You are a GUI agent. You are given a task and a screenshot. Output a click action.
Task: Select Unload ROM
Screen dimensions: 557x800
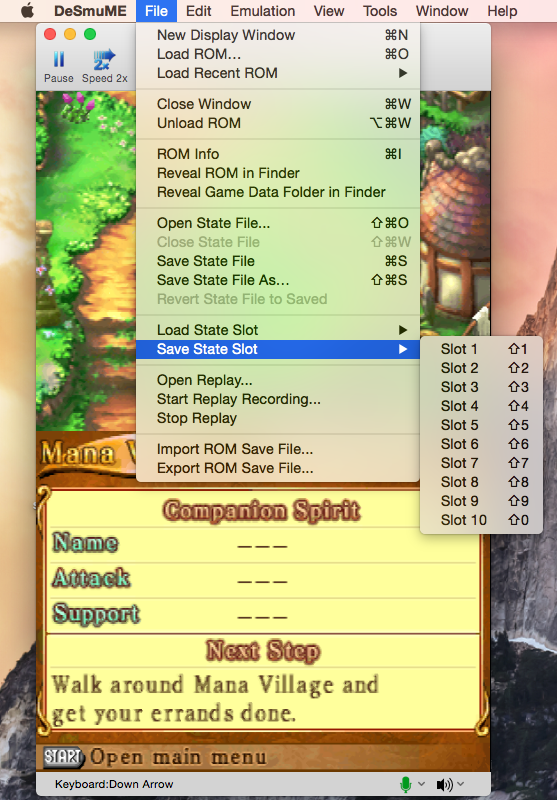[278, 123]
